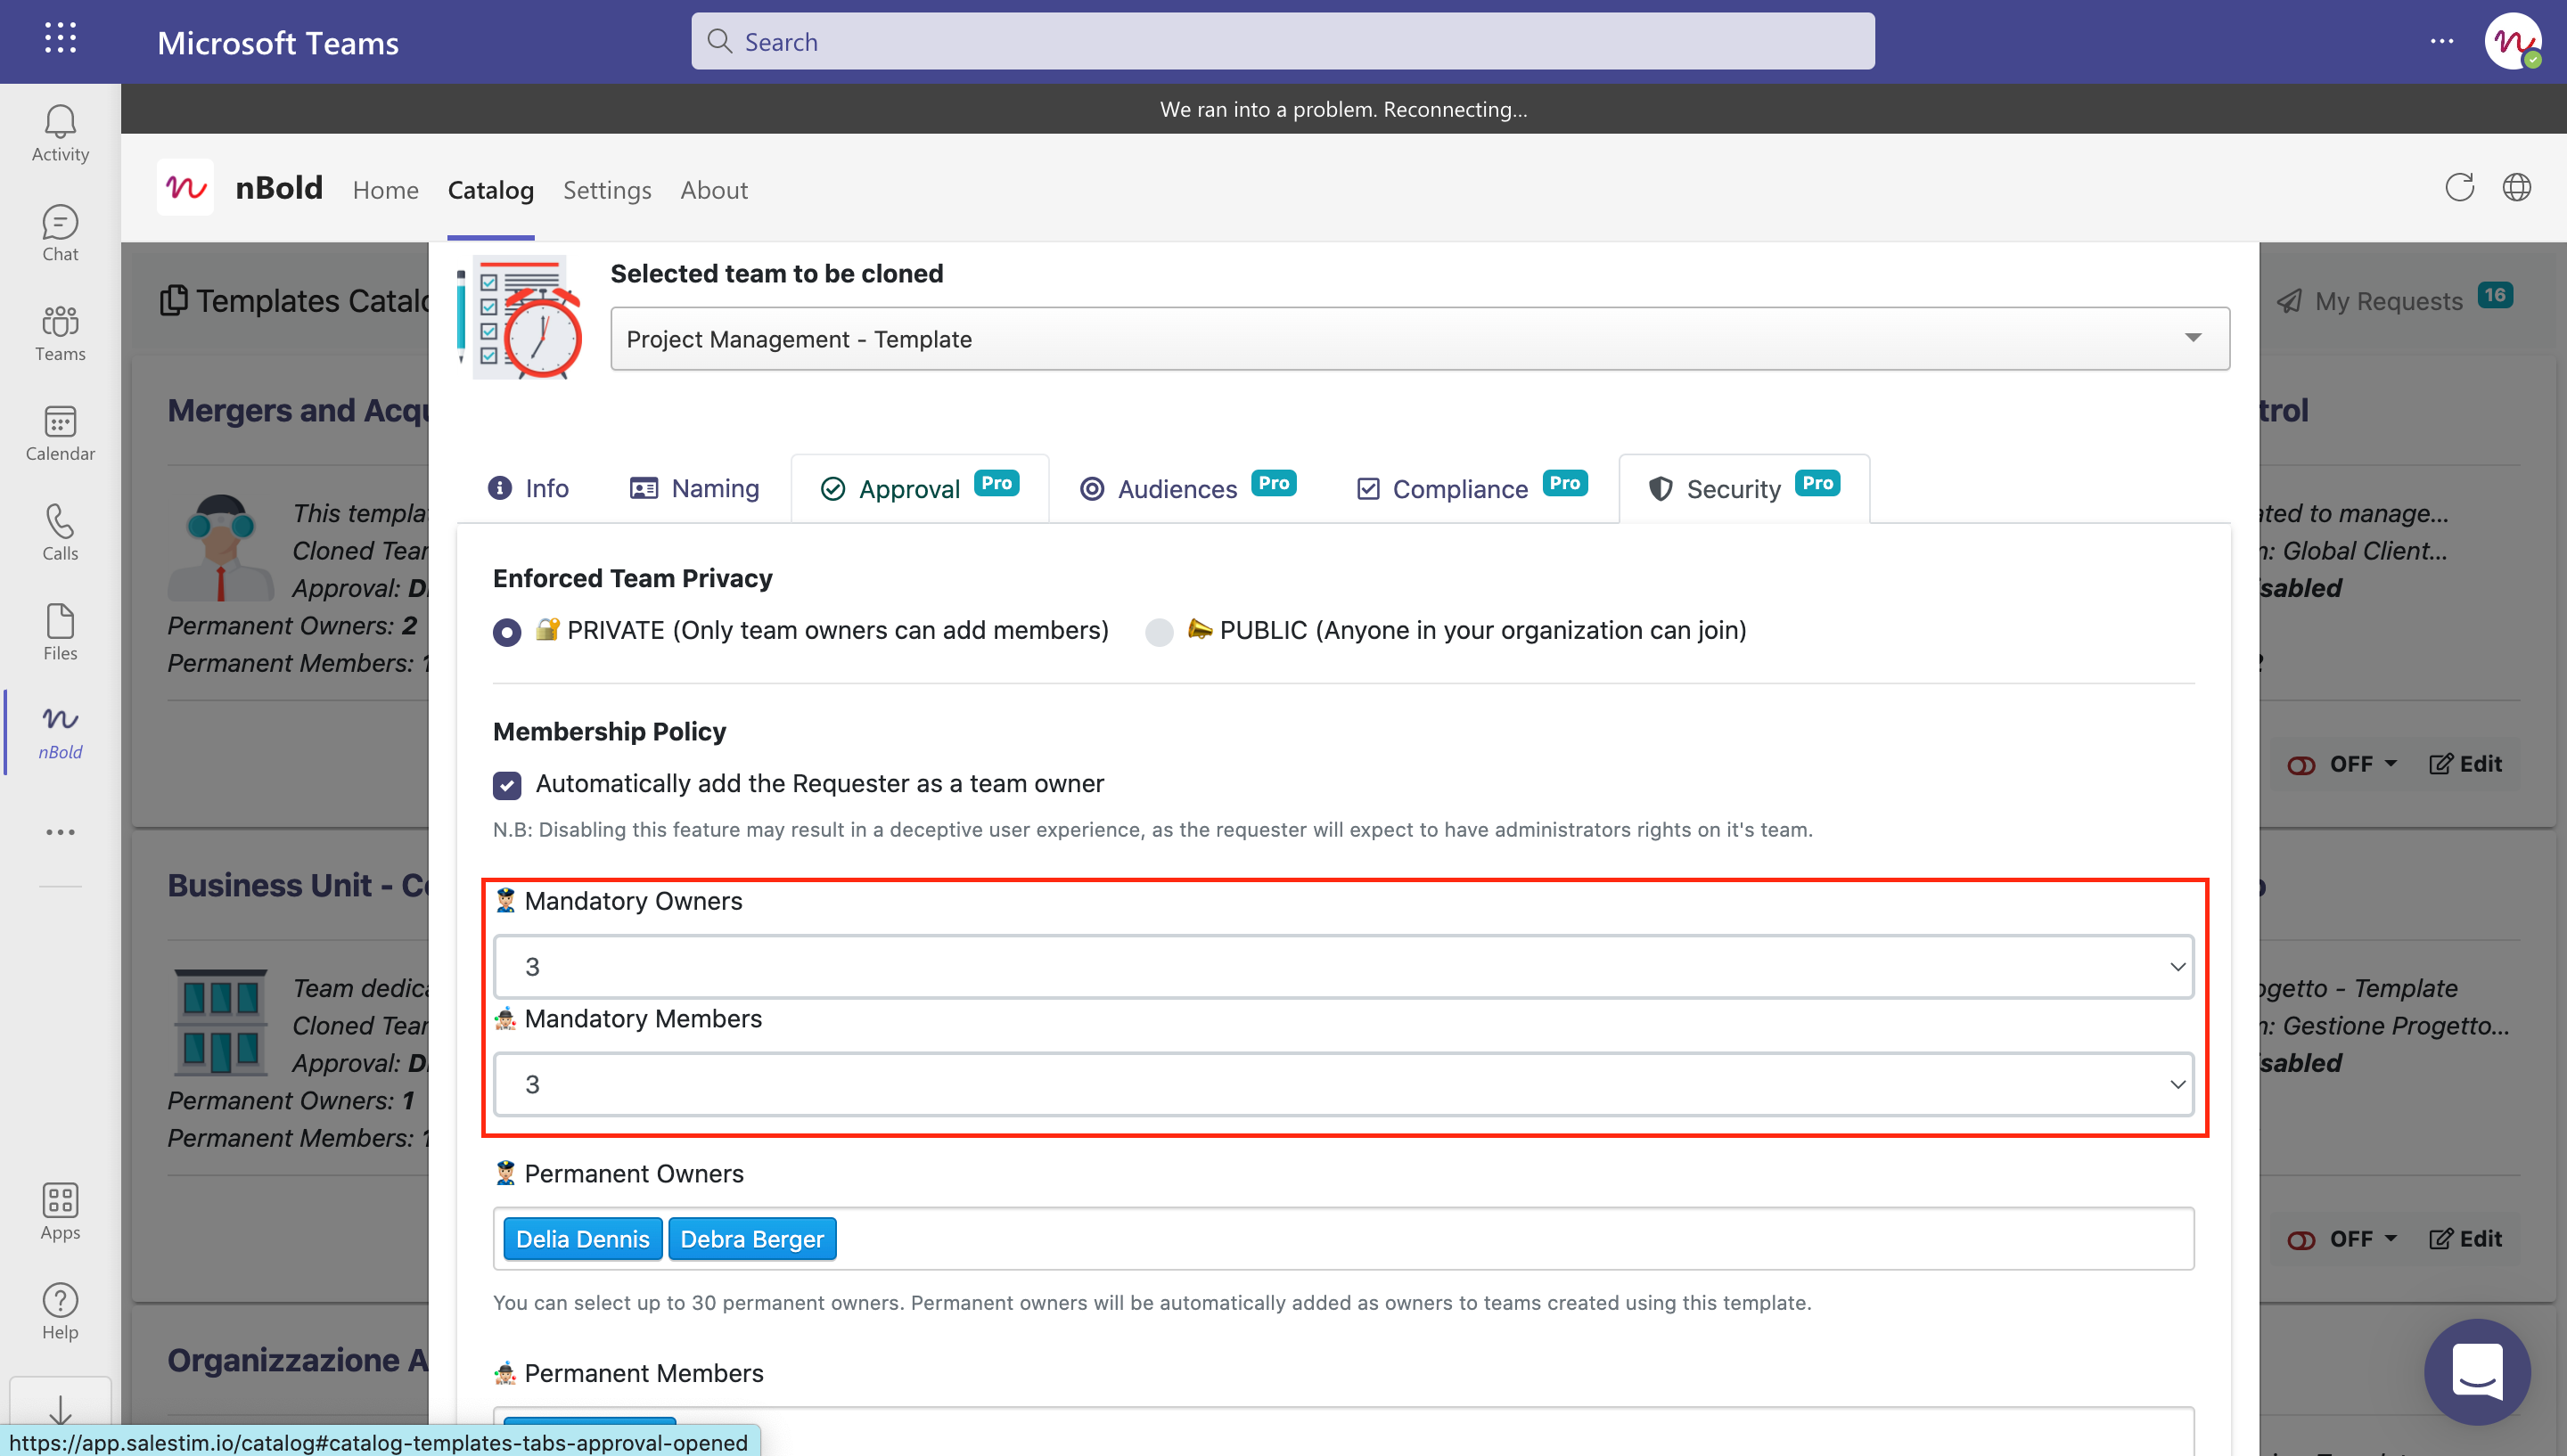Click the refresh icon in nBold header
2567x1456 pixels.
point(2459,187)
